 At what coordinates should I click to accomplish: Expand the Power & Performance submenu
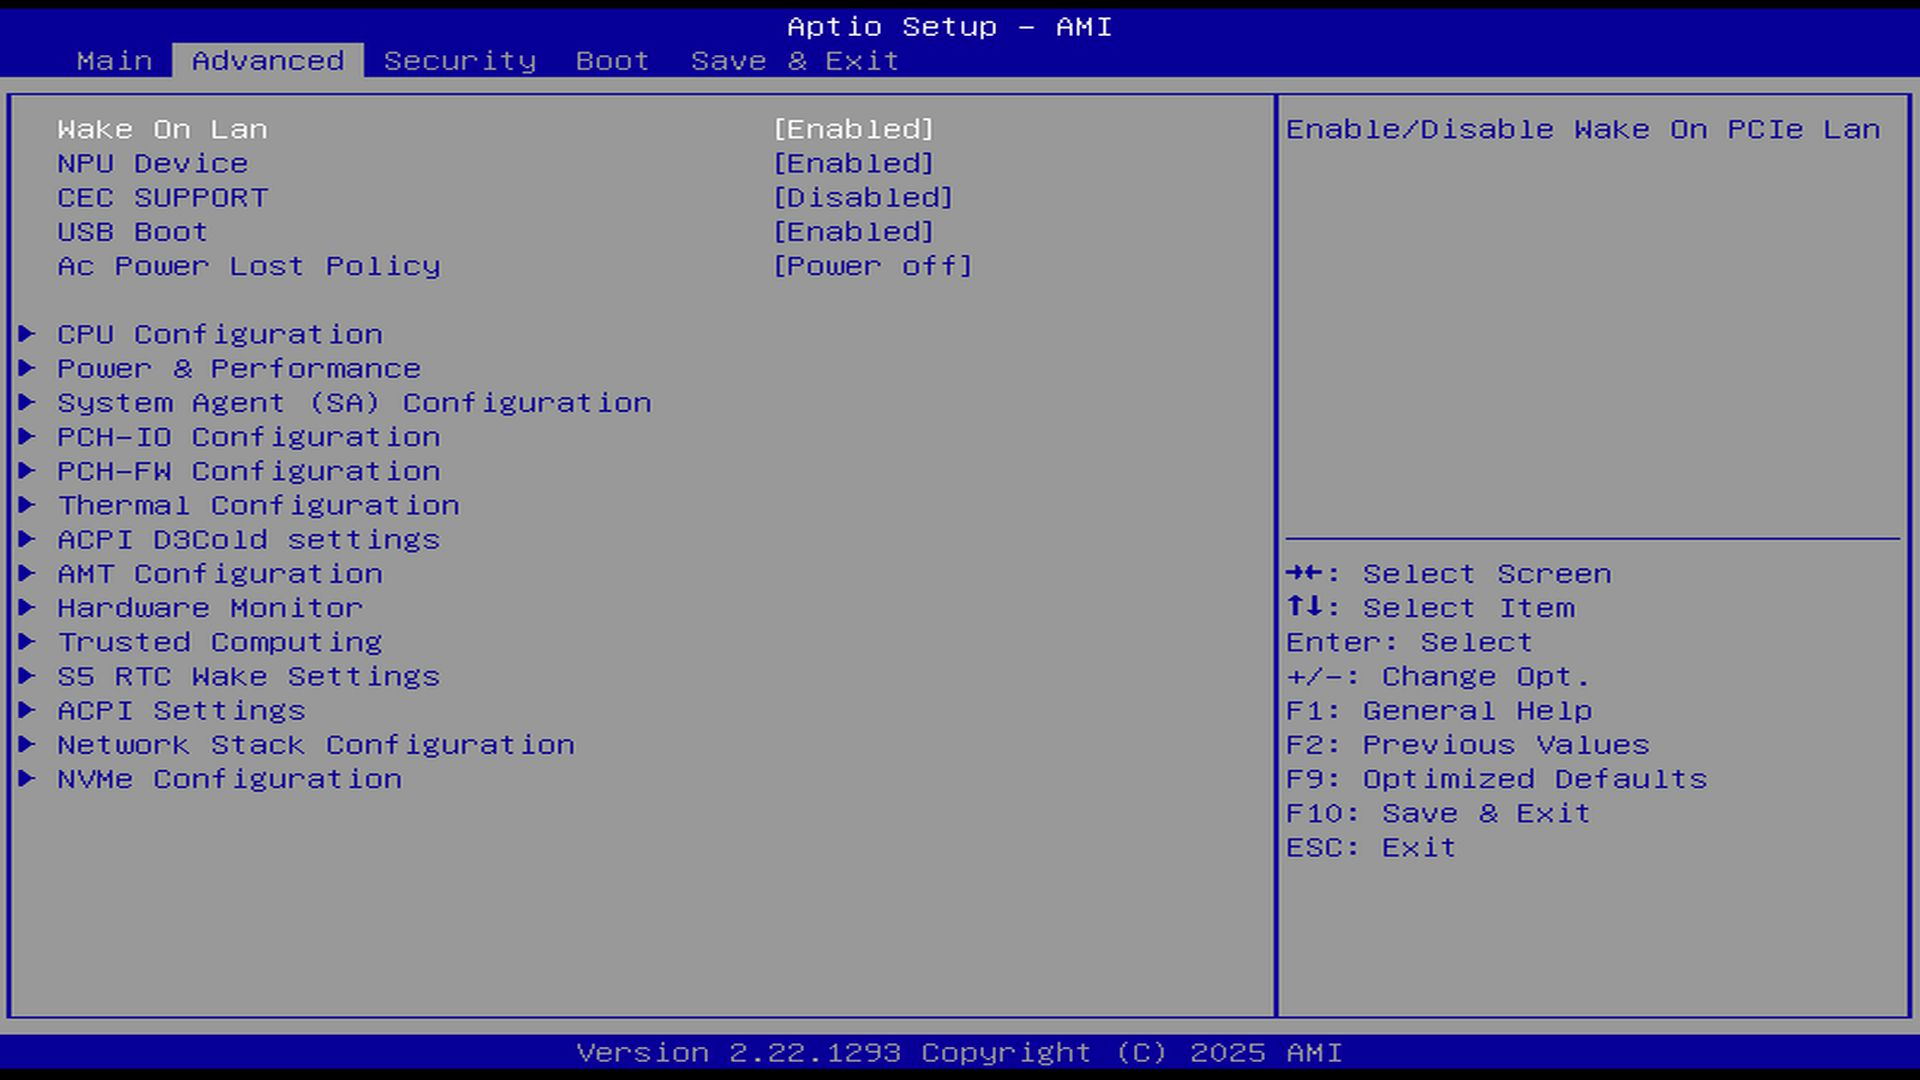click(x=238, y=368)
